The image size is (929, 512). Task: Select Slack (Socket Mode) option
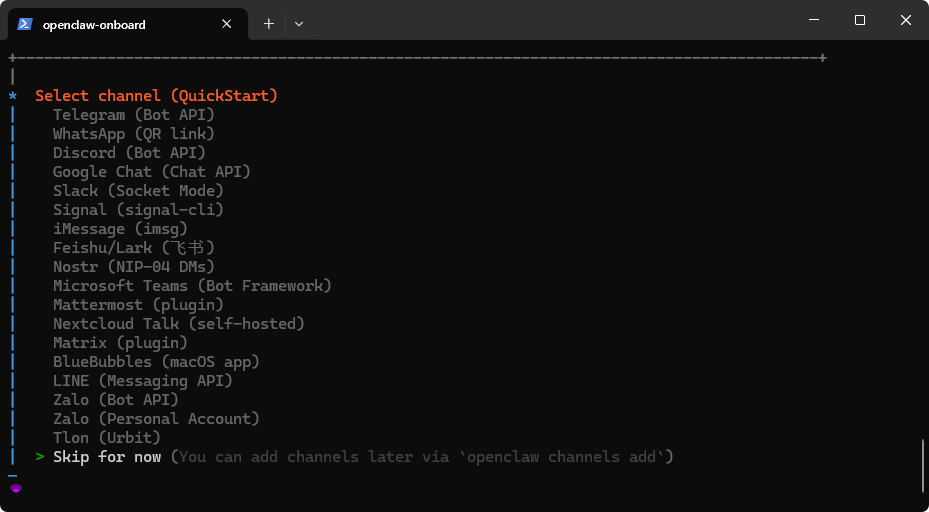click(x=138, y=191)
